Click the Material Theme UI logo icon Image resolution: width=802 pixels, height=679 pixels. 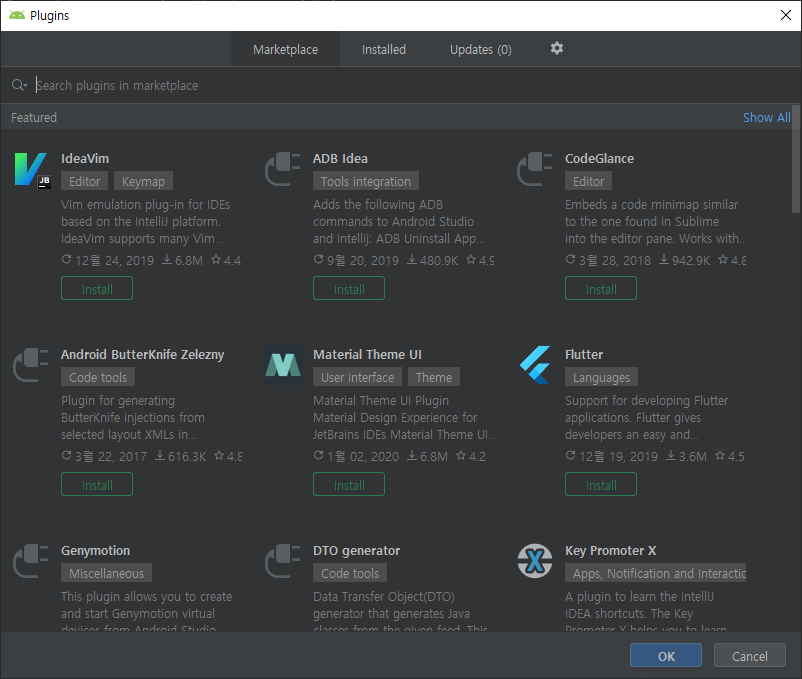coord(283,365)
